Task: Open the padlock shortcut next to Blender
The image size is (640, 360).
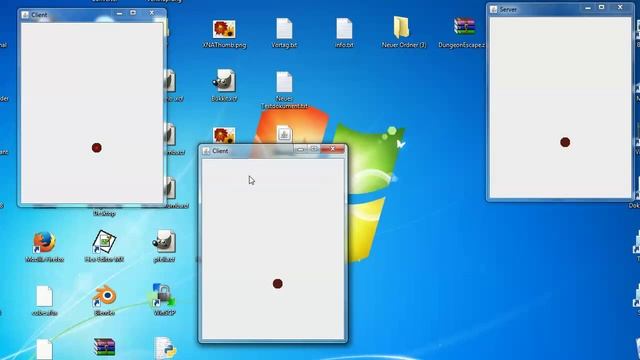Action: [164, 295]
